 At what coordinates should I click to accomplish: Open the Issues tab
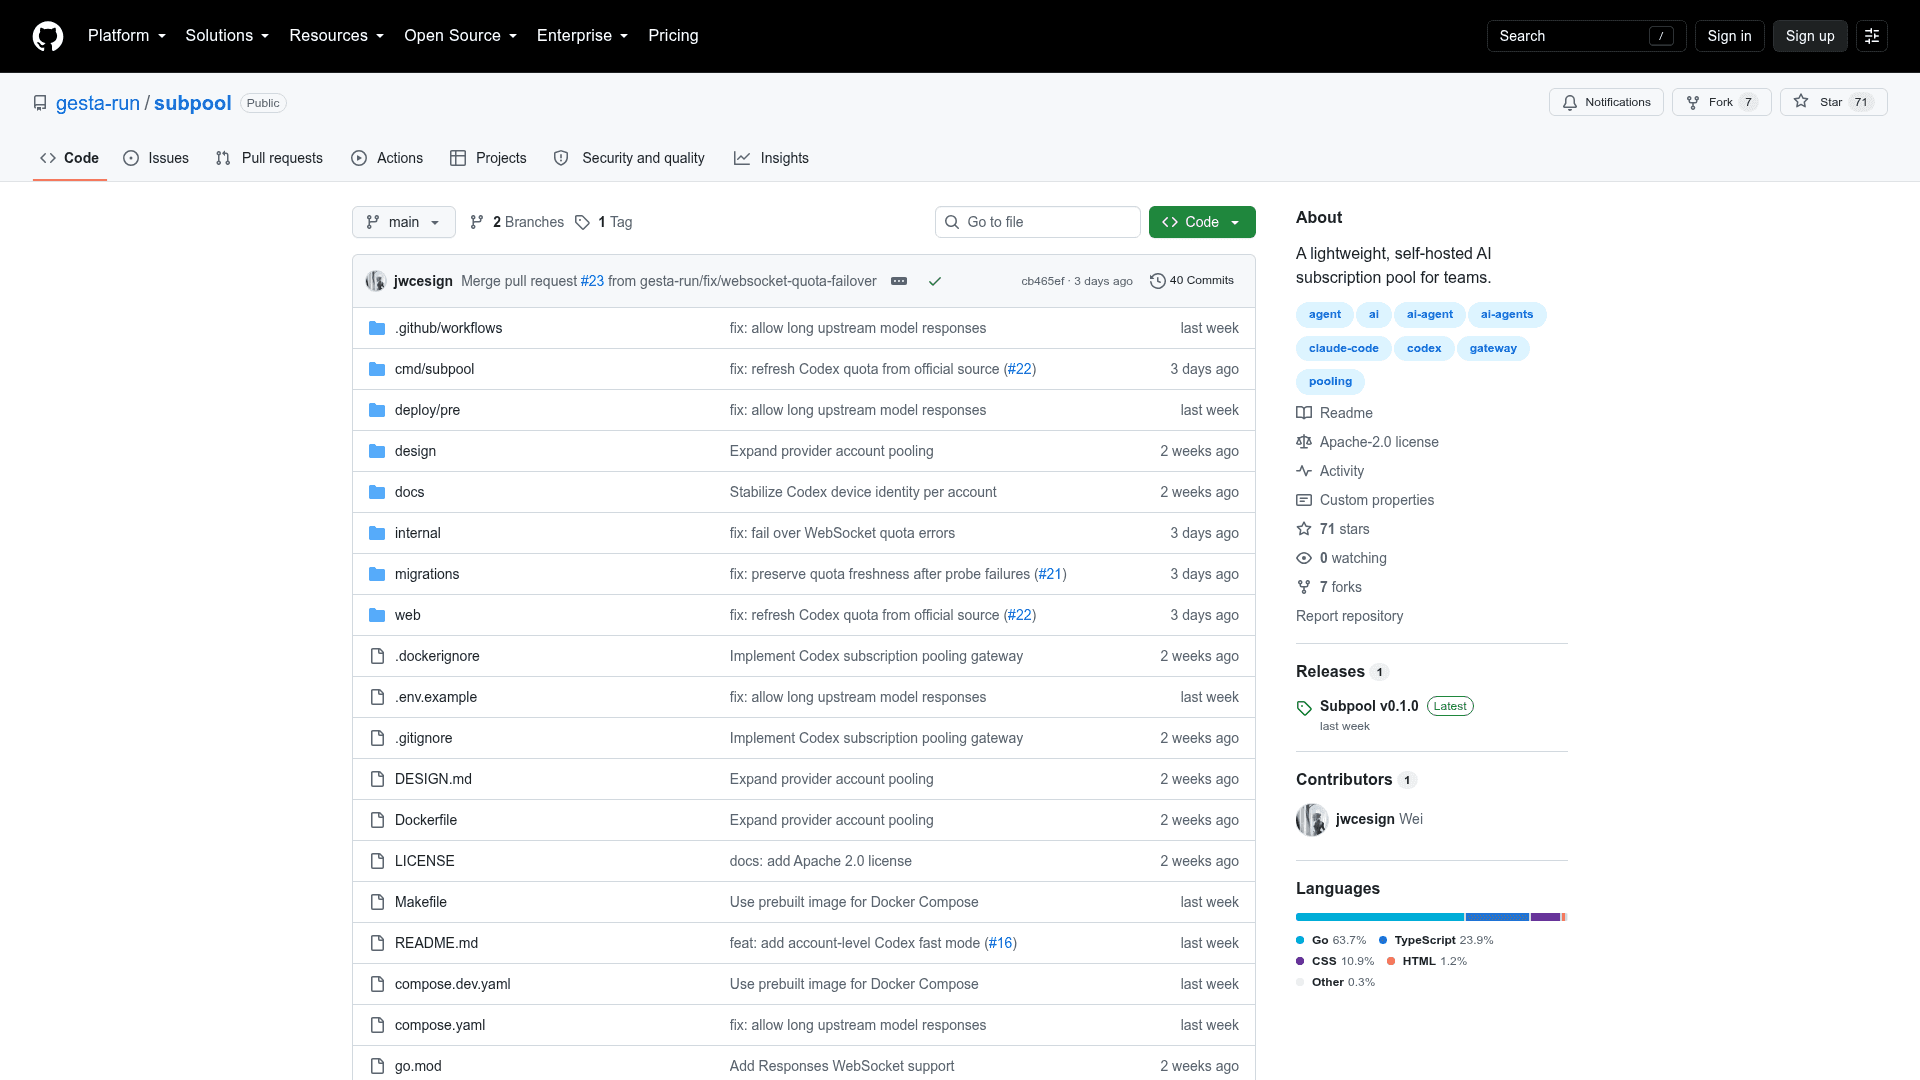tap(156, 158)
